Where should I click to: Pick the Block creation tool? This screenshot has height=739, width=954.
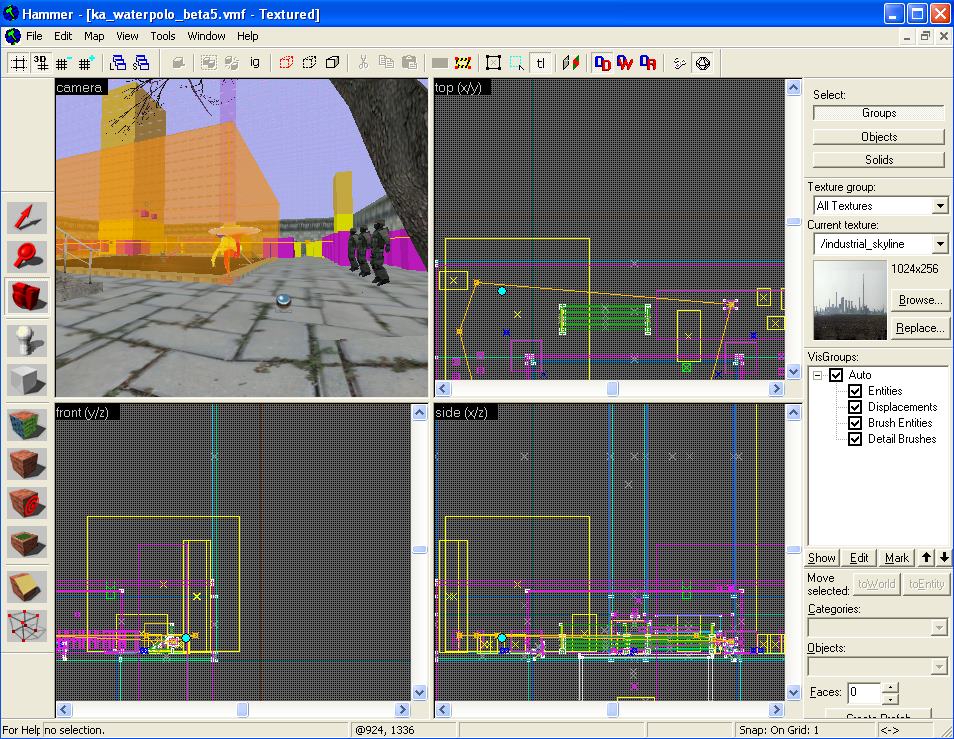pos(28,380)
